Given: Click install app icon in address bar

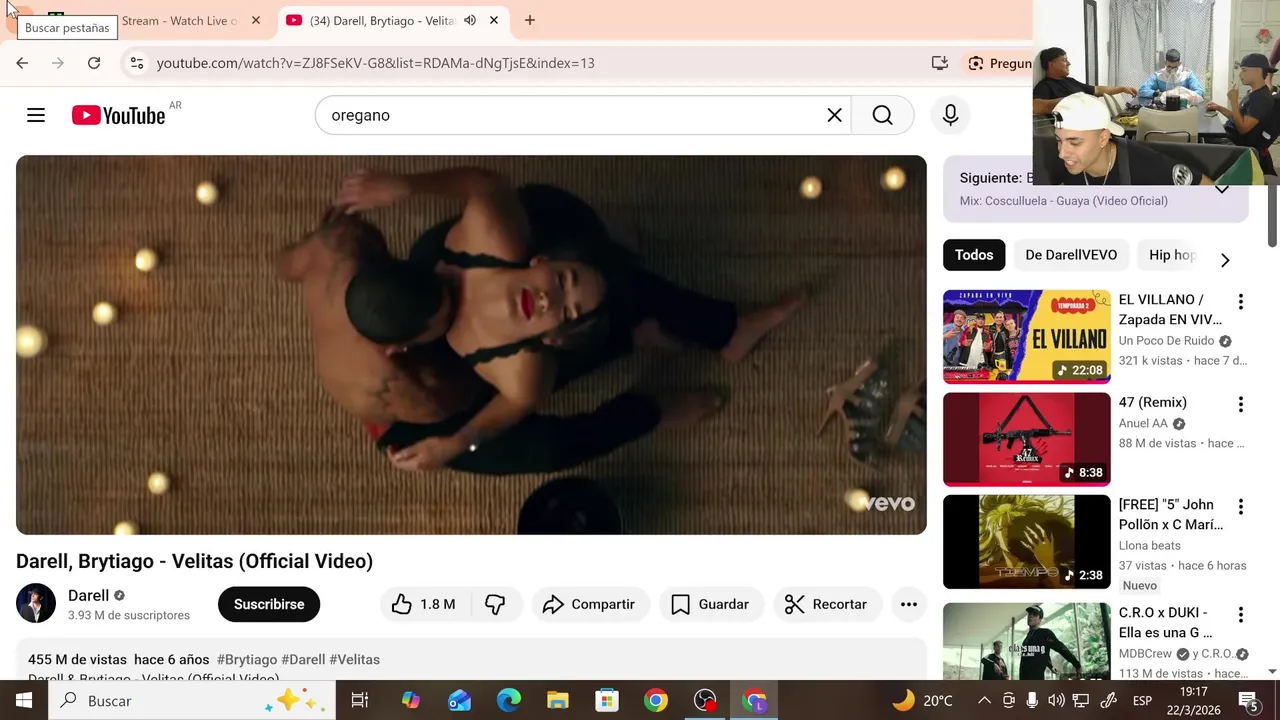Looking at the screenshot, I should coord(939,63).
